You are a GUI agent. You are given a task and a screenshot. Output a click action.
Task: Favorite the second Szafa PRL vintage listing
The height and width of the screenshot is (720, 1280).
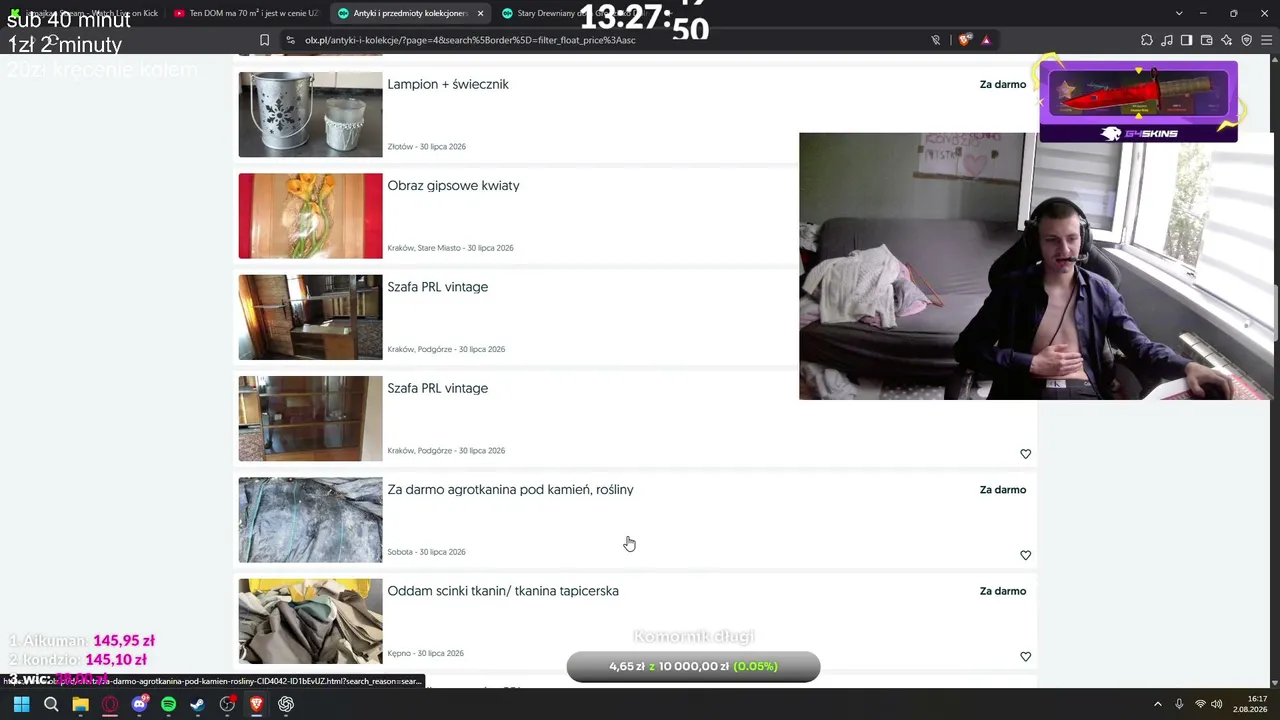1025,454
